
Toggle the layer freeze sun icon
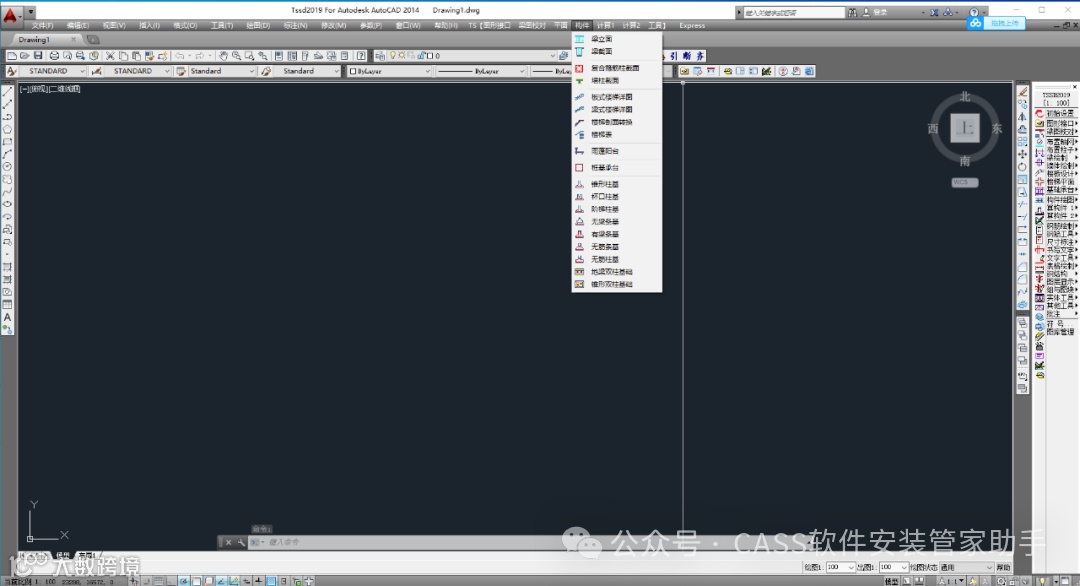coord(402,56)
